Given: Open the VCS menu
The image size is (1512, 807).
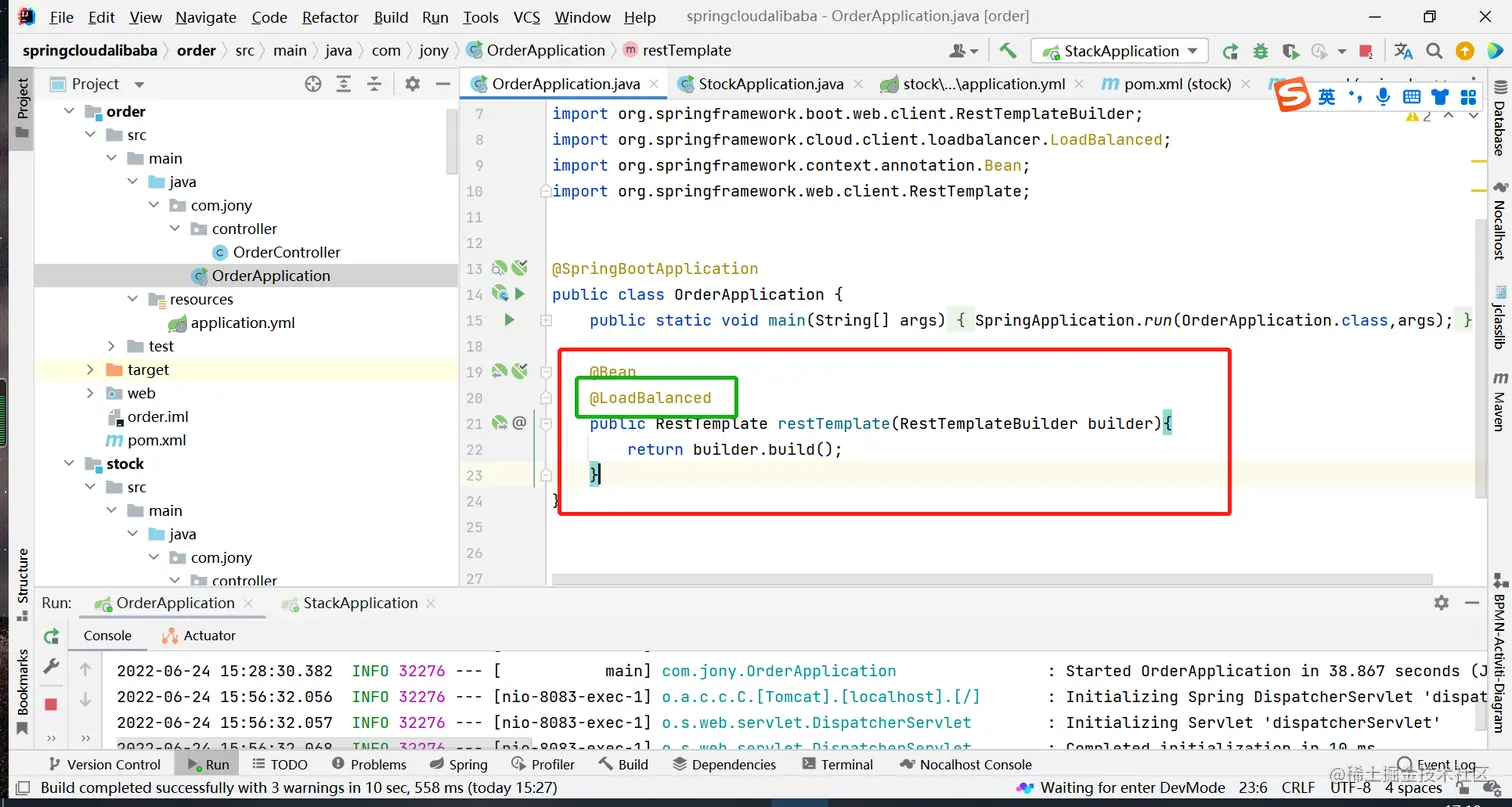Looking at the screenshot, I should [527, 17].
